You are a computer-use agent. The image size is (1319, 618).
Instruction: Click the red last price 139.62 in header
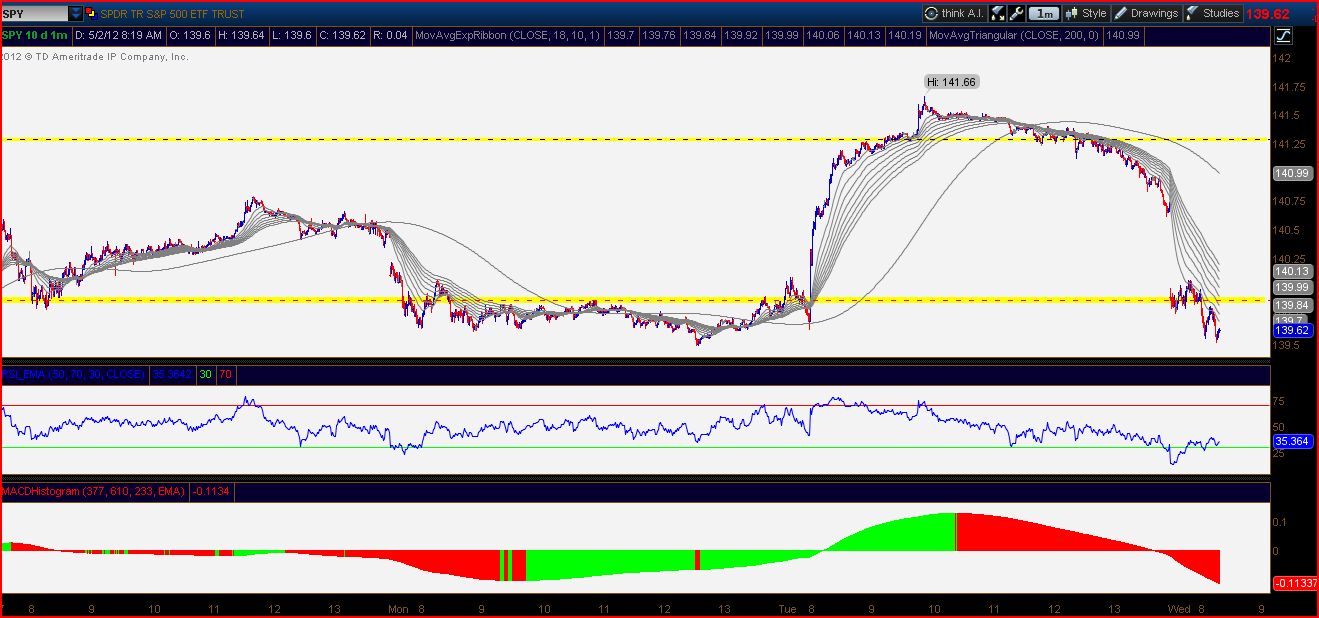pos(1268,14)
